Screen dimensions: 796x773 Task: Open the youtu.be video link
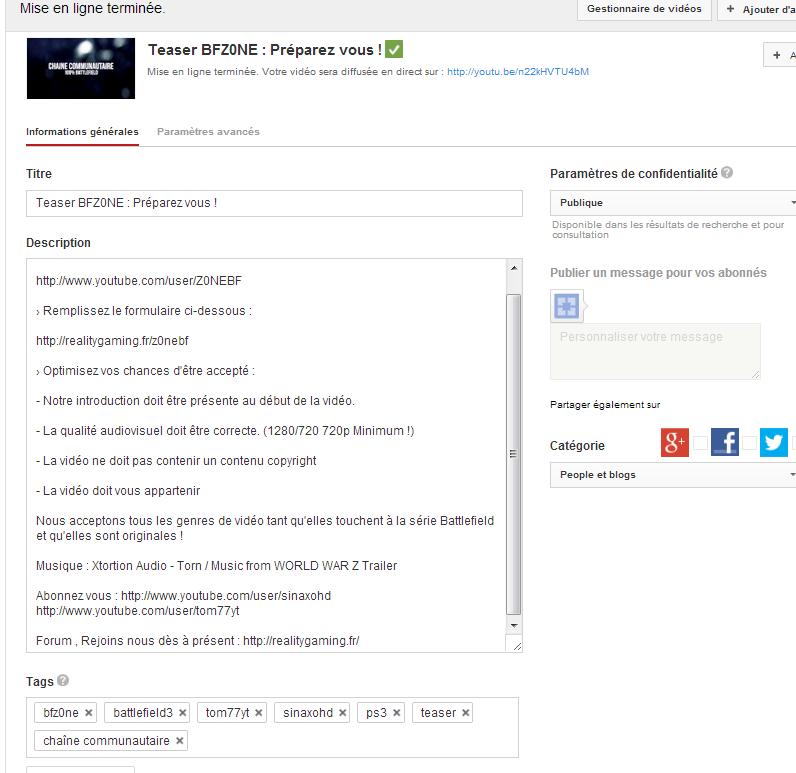518,72
